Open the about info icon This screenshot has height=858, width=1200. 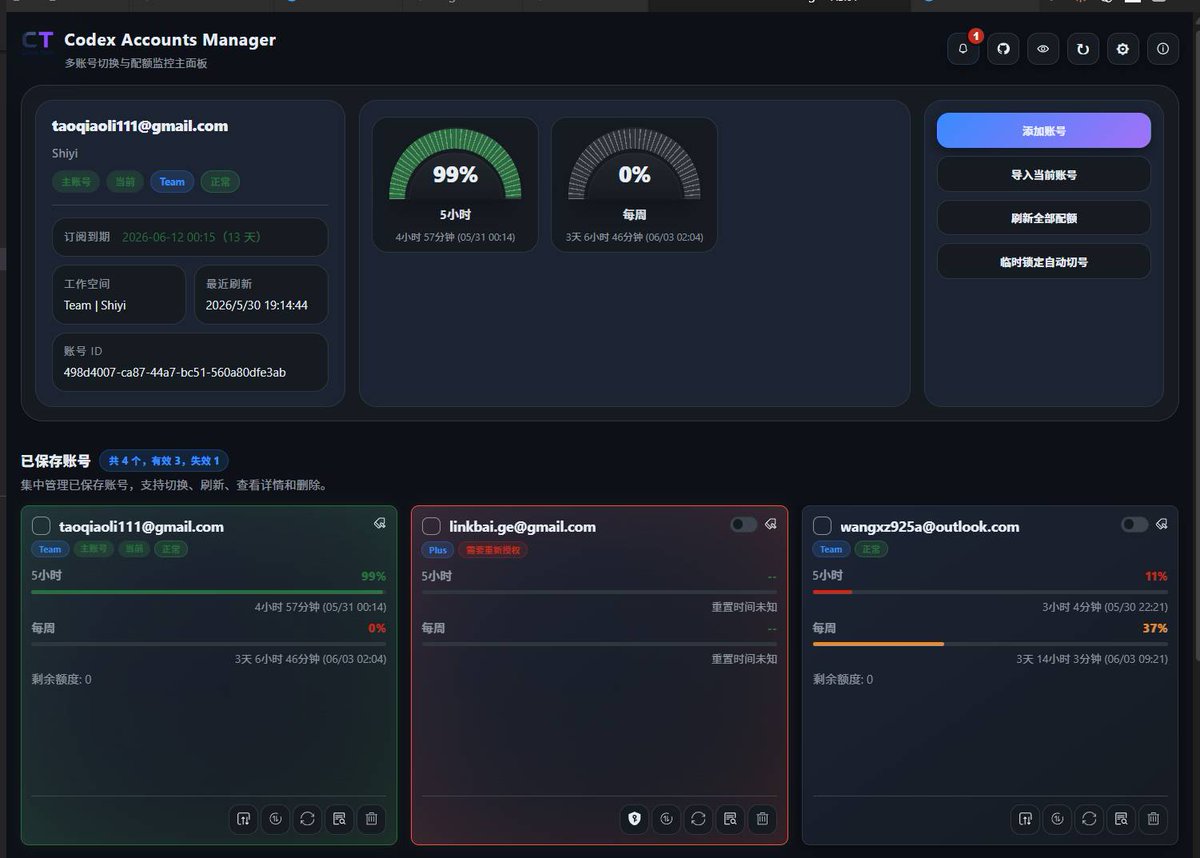[1162, 49]
